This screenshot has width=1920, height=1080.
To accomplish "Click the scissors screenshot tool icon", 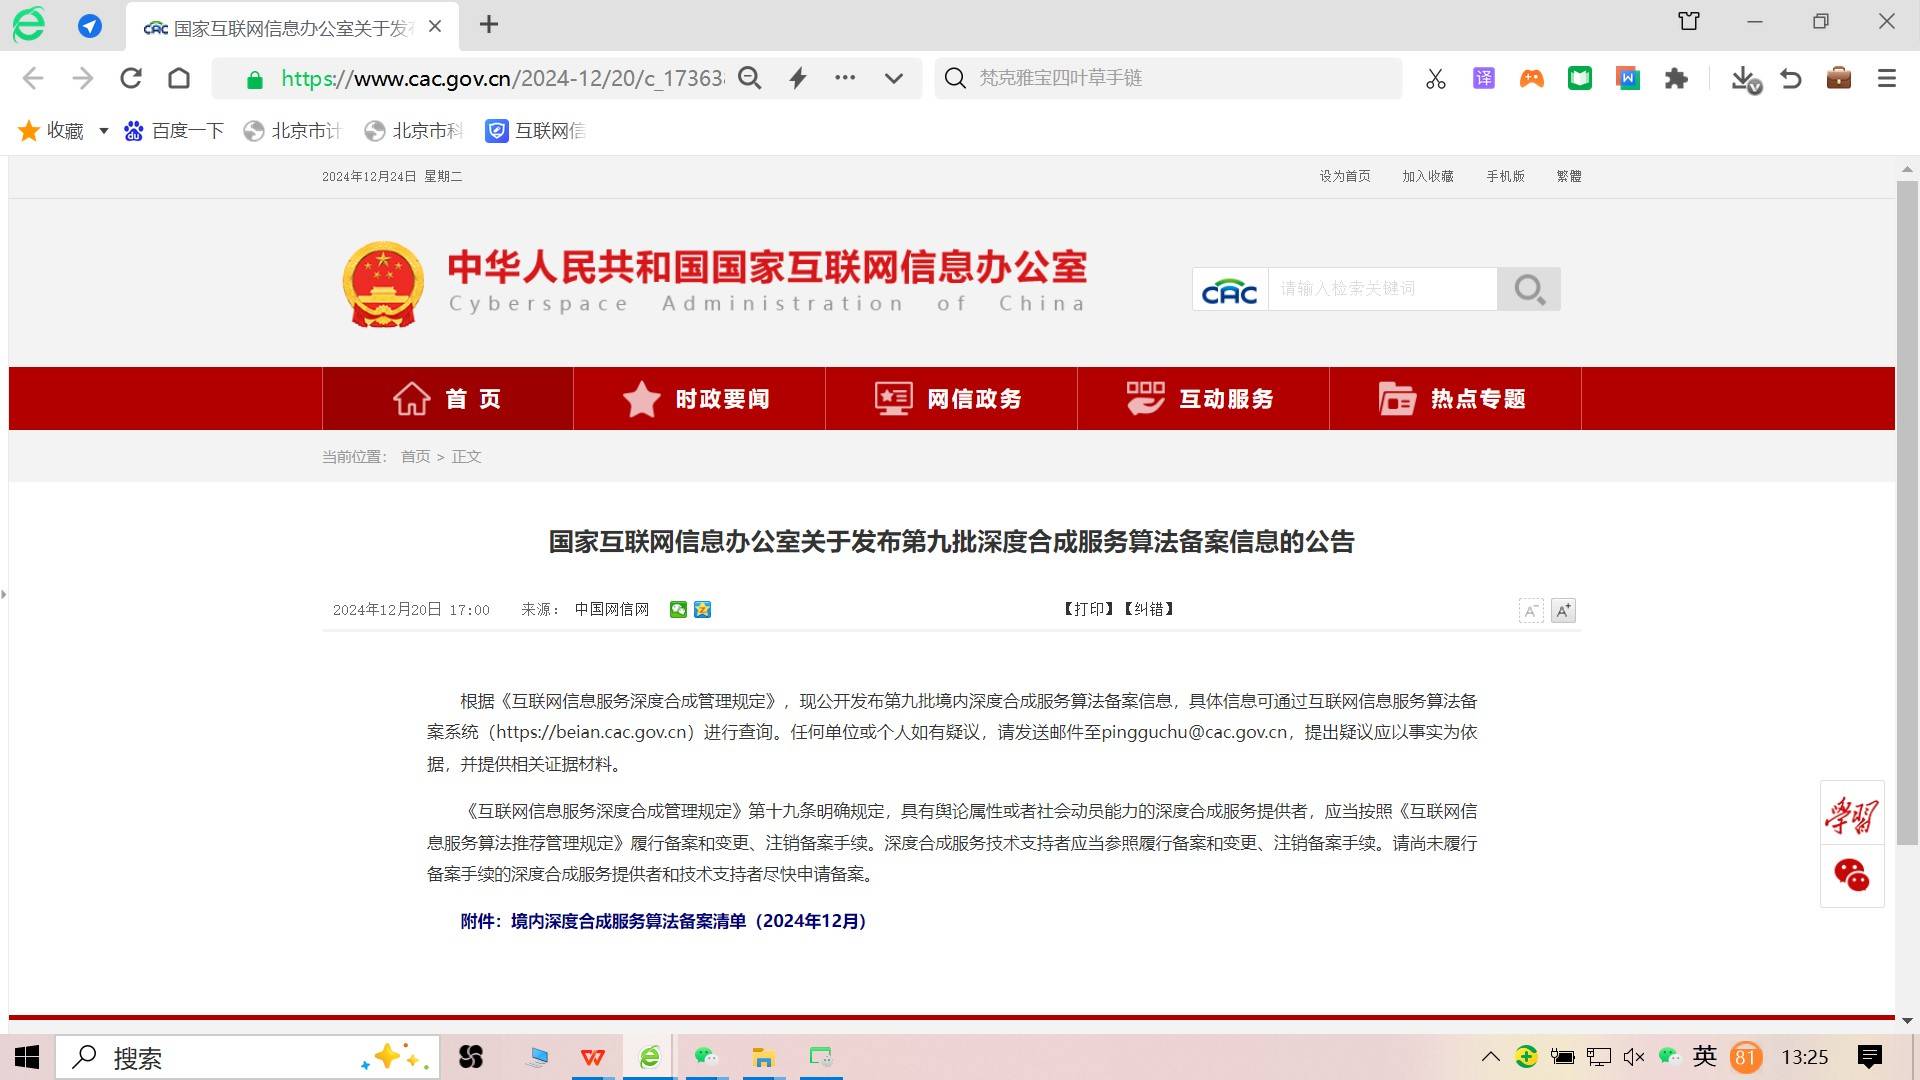I will point(1436,79).
